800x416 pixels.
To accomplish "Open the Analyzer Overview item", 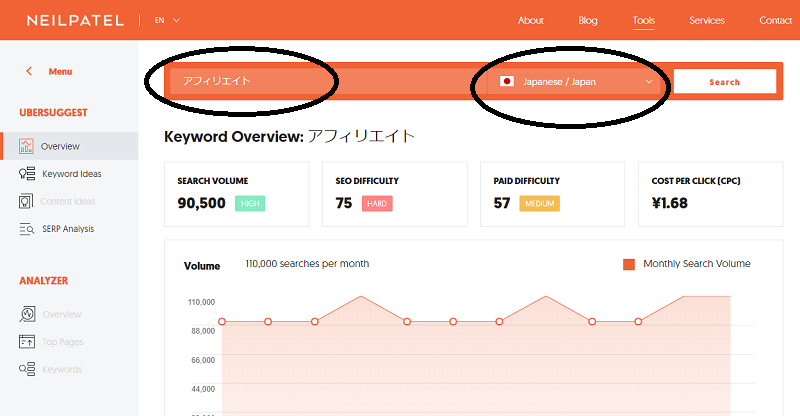I will [62, 314].
